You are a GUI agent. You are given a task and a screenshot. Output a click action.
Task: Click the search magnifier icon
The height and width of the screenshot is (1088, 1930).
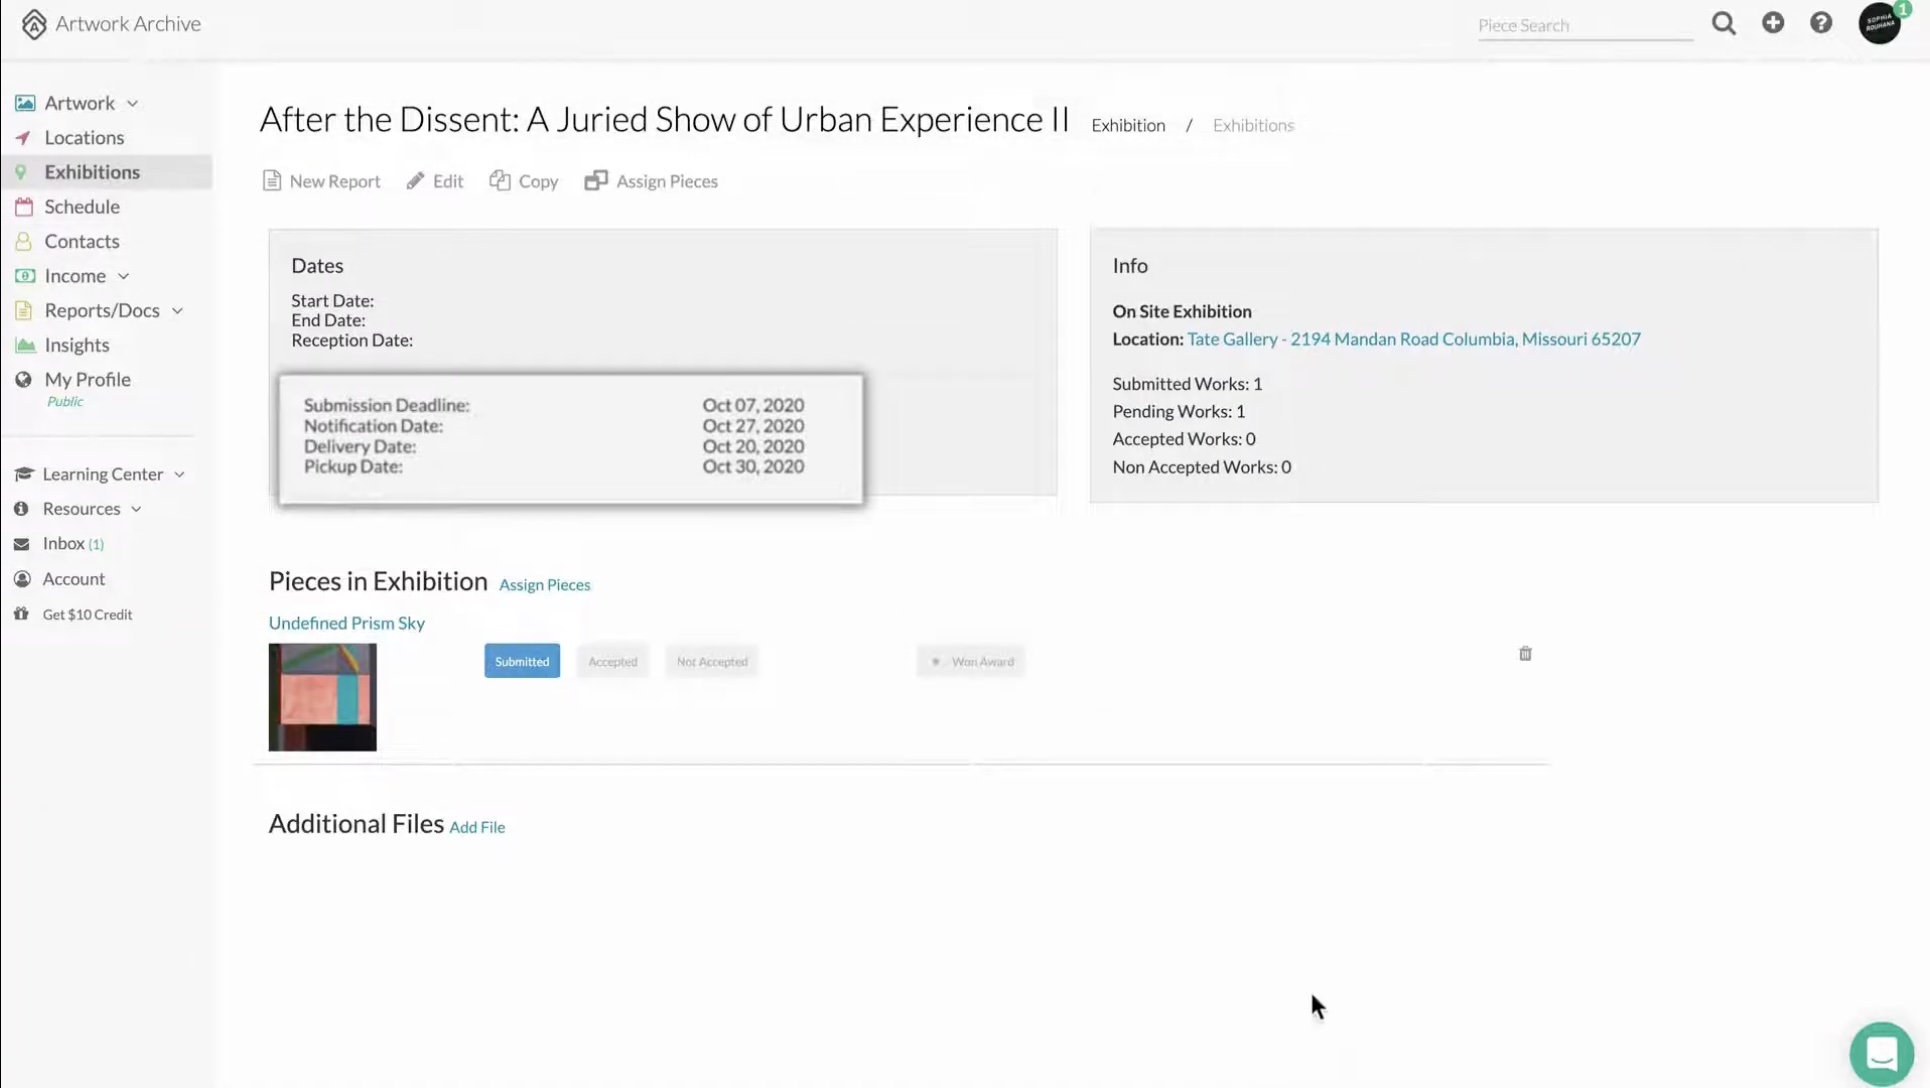click(x=1723, y=23)
